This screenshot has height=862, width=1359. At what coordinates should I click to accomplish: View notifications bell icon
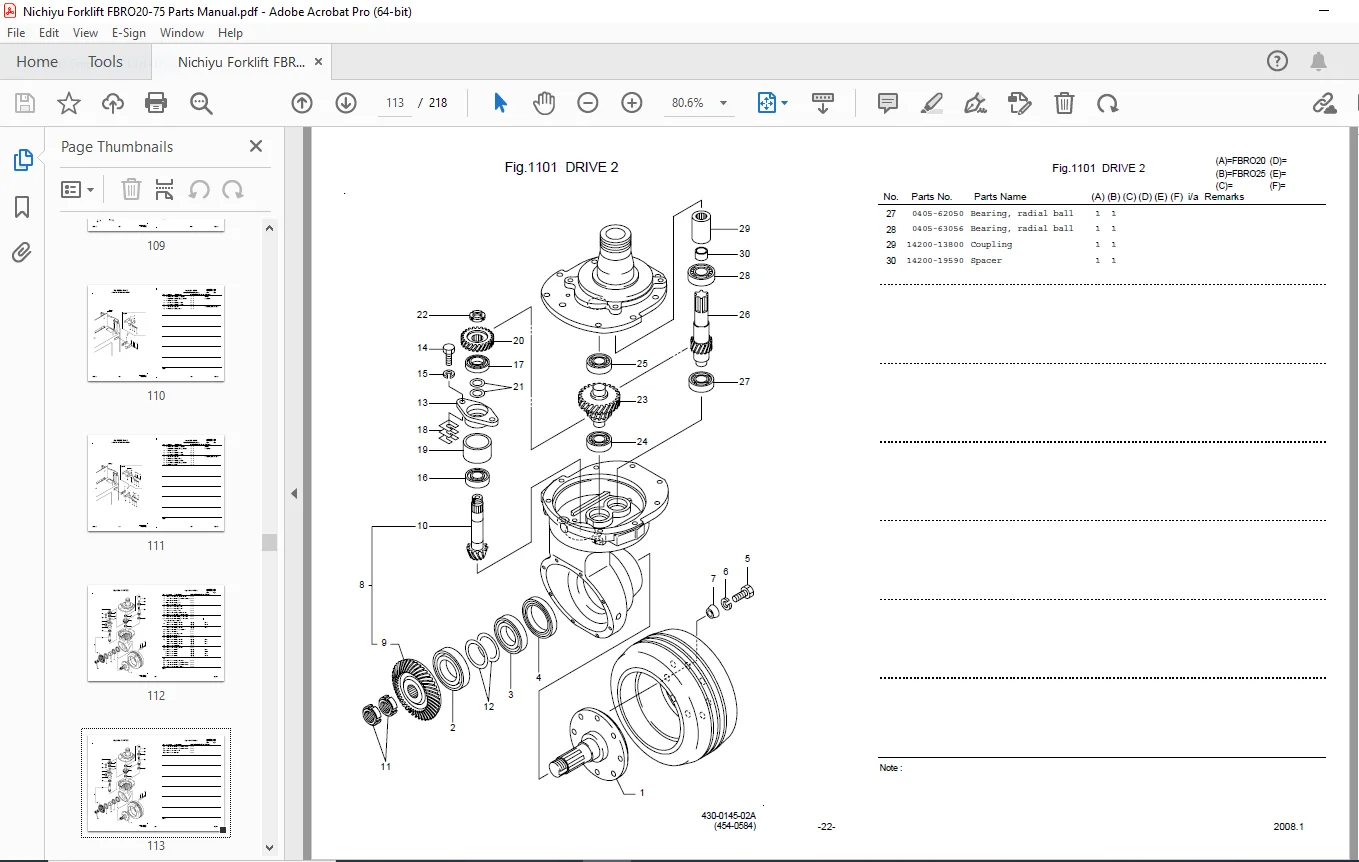pos(1320,62)
